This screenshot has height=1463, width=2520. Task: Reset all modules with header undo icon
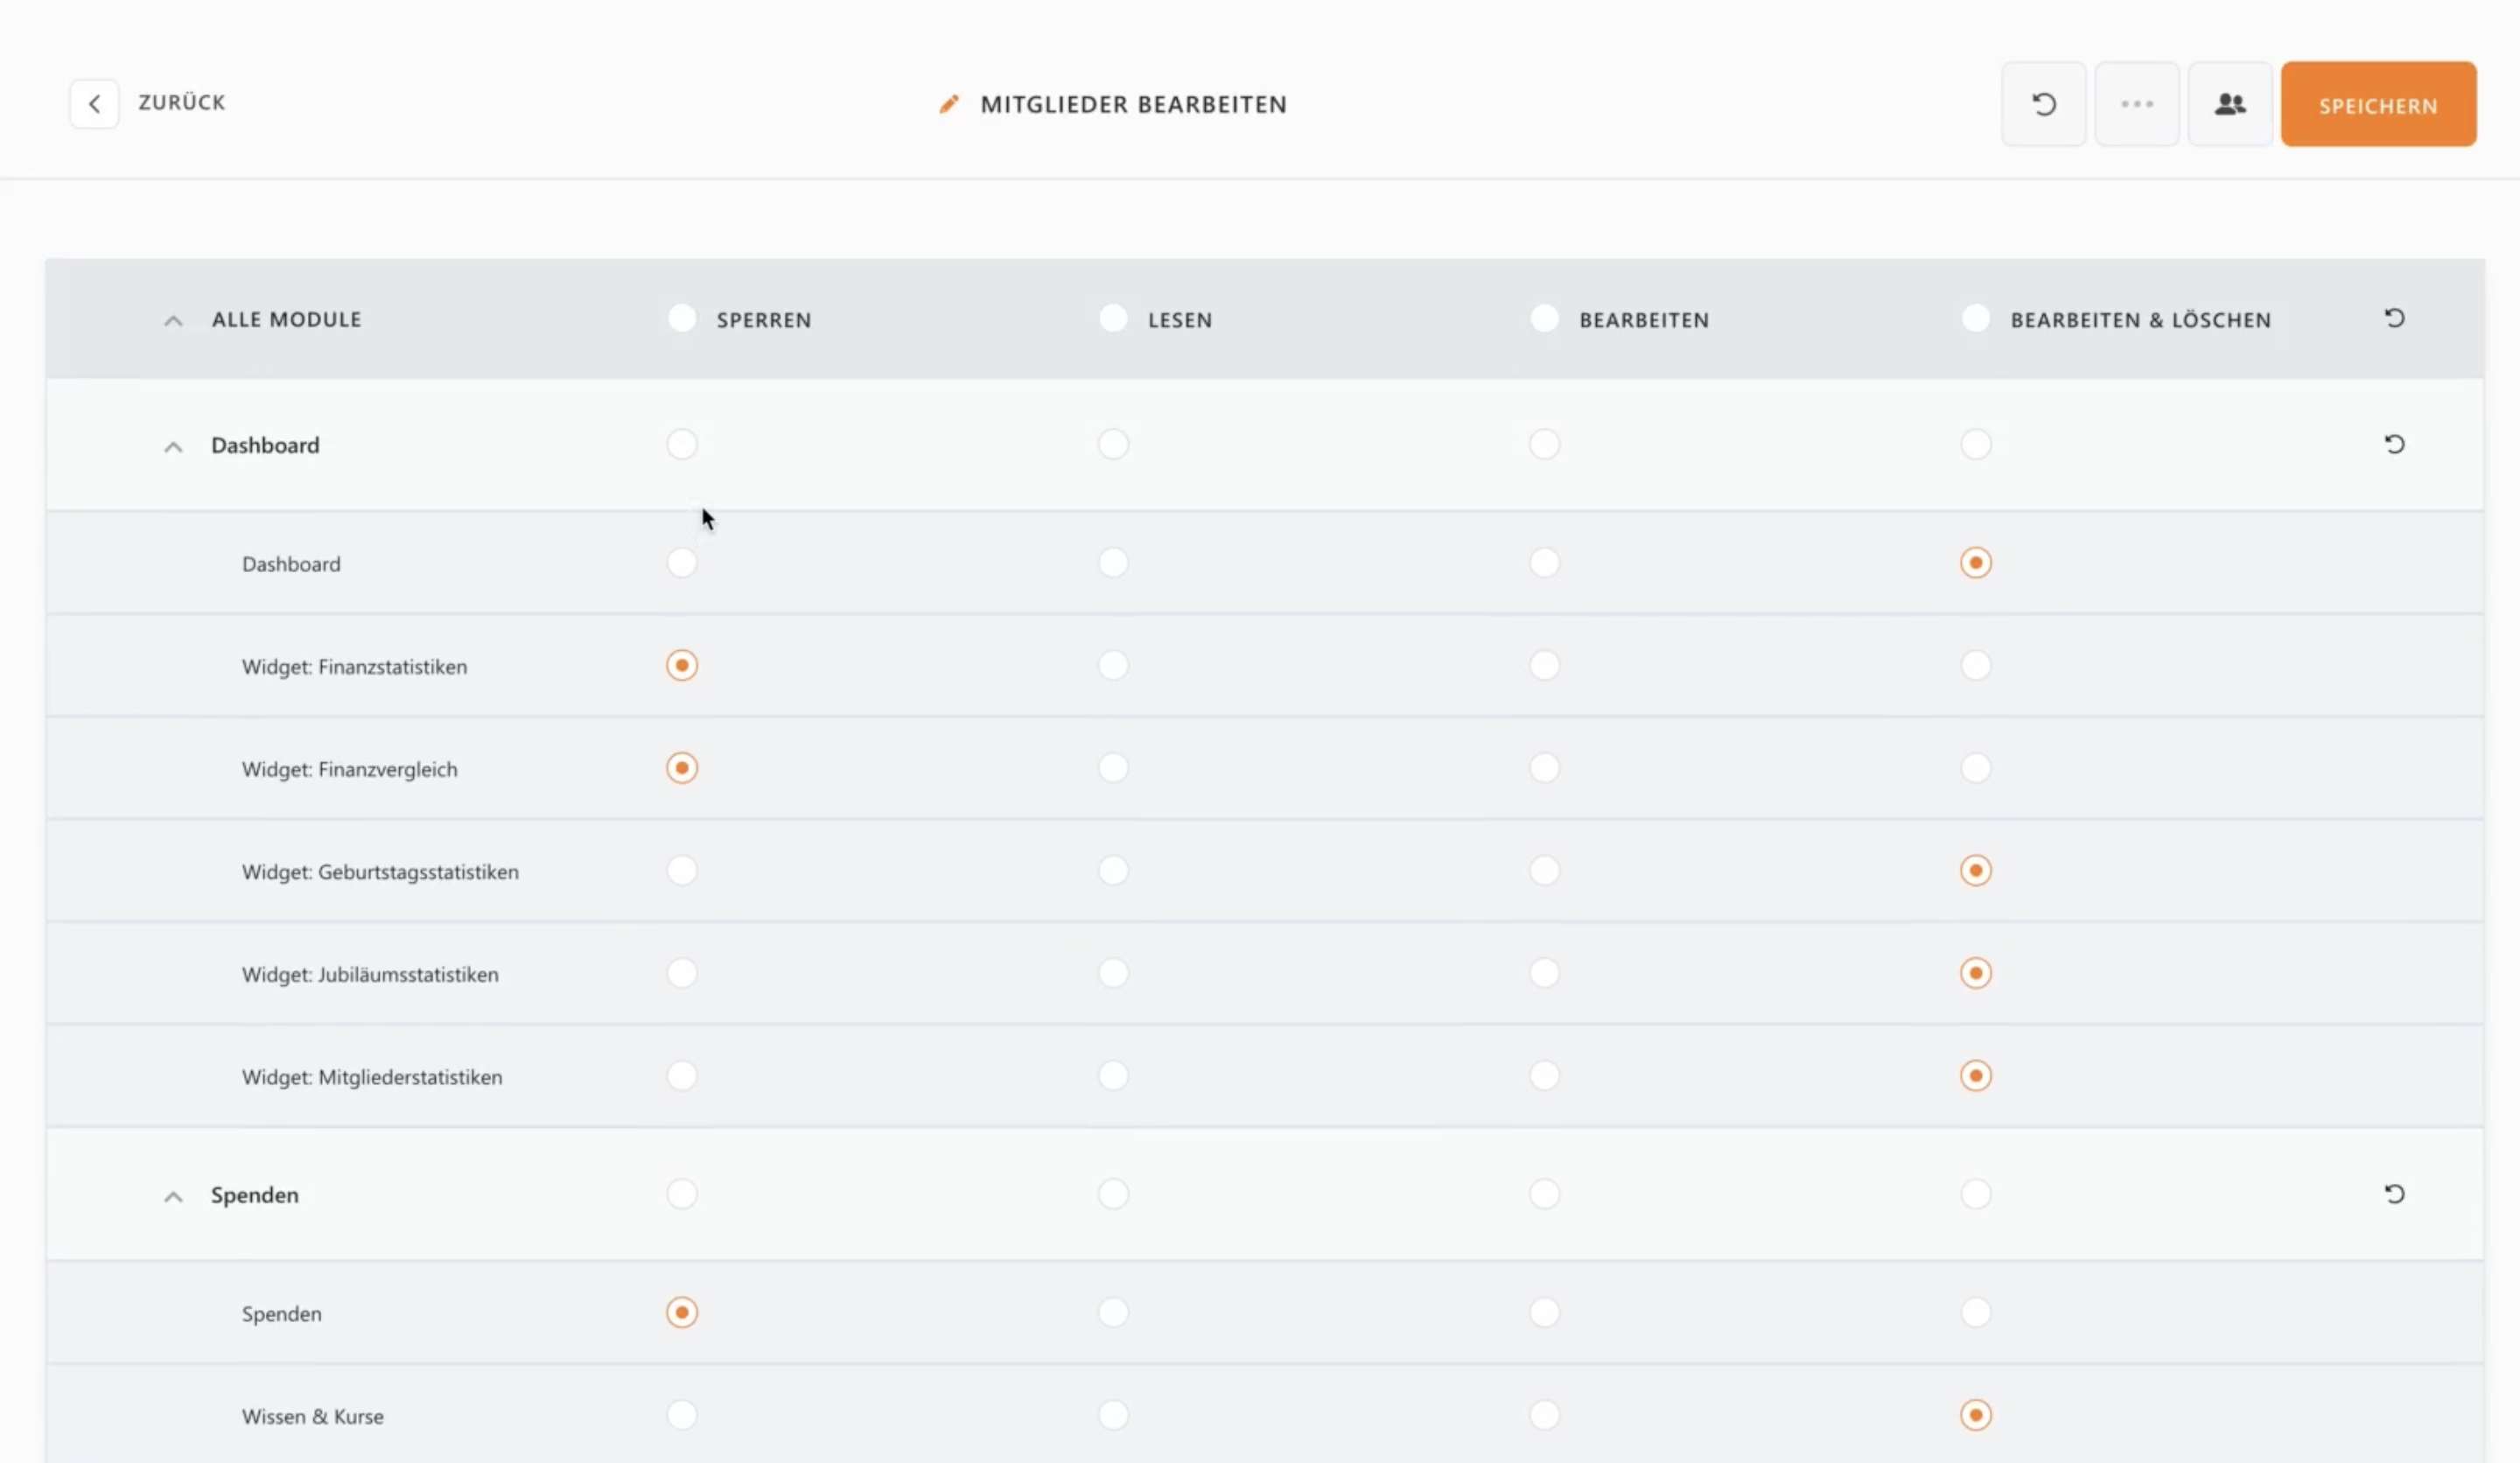[2394, 318]
